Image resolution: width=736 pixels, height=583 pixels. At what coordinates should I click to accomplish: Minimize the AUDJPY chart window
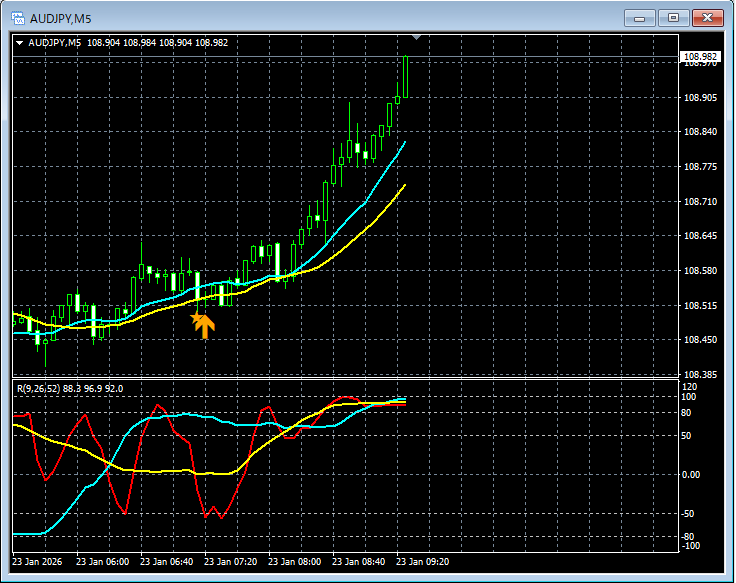[x=639, y=18]
